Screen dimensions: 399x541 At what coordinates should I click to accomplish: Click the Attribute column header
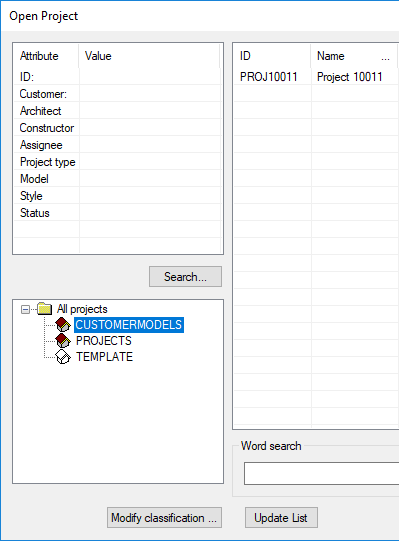pos(46,56)
